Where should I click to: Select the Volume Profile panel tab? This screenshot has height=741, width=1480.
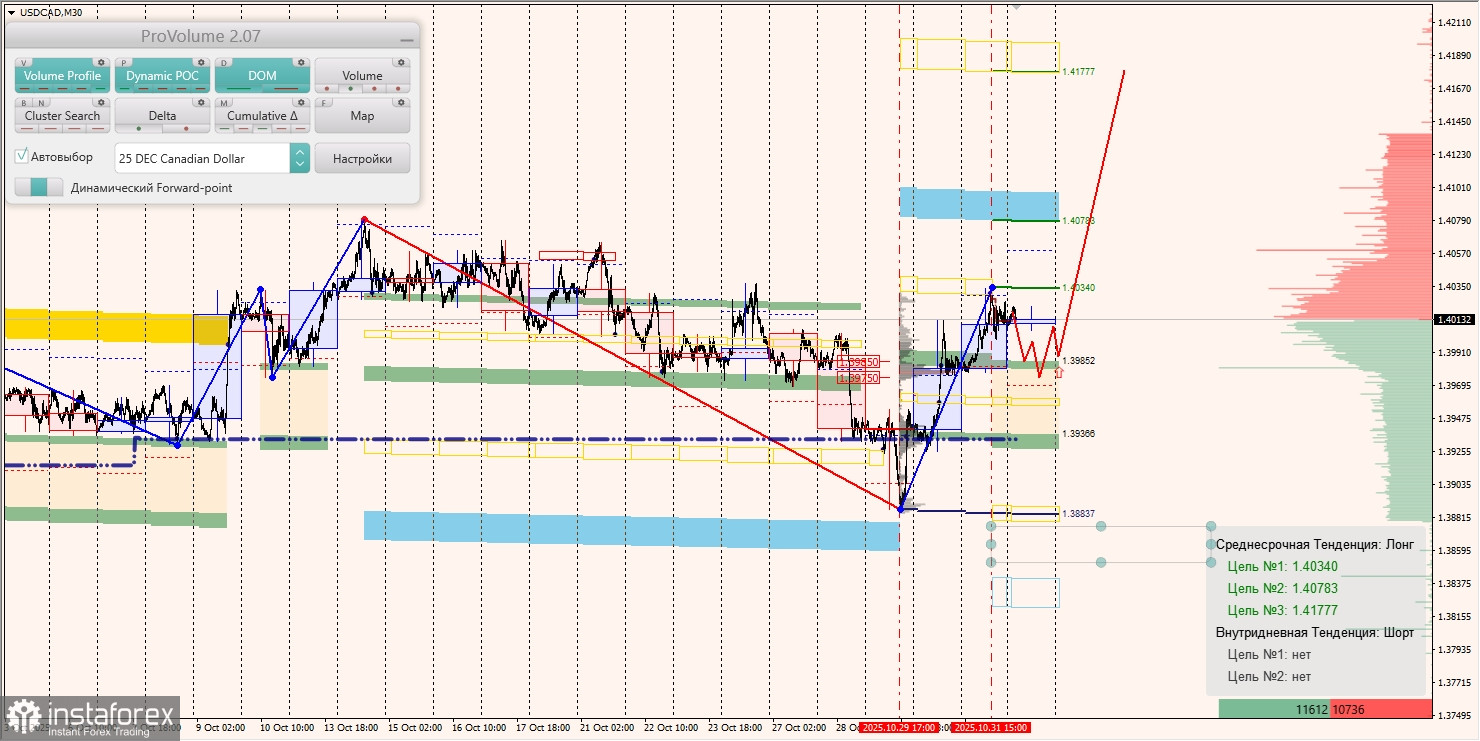(x=61, y=75)
